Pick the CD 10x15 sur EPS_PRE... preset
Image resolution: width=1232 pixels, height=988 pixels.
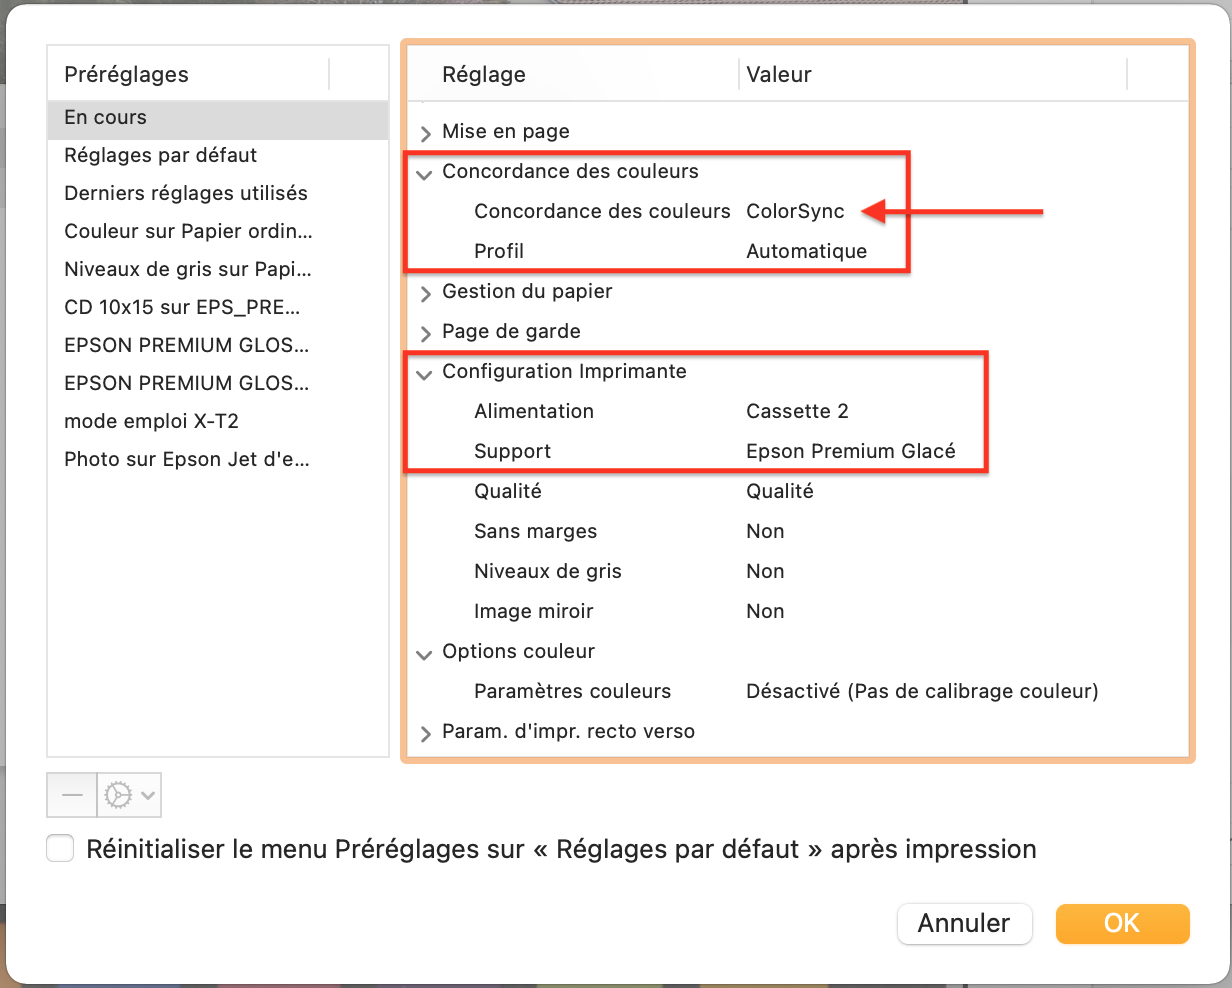[218, 308]
